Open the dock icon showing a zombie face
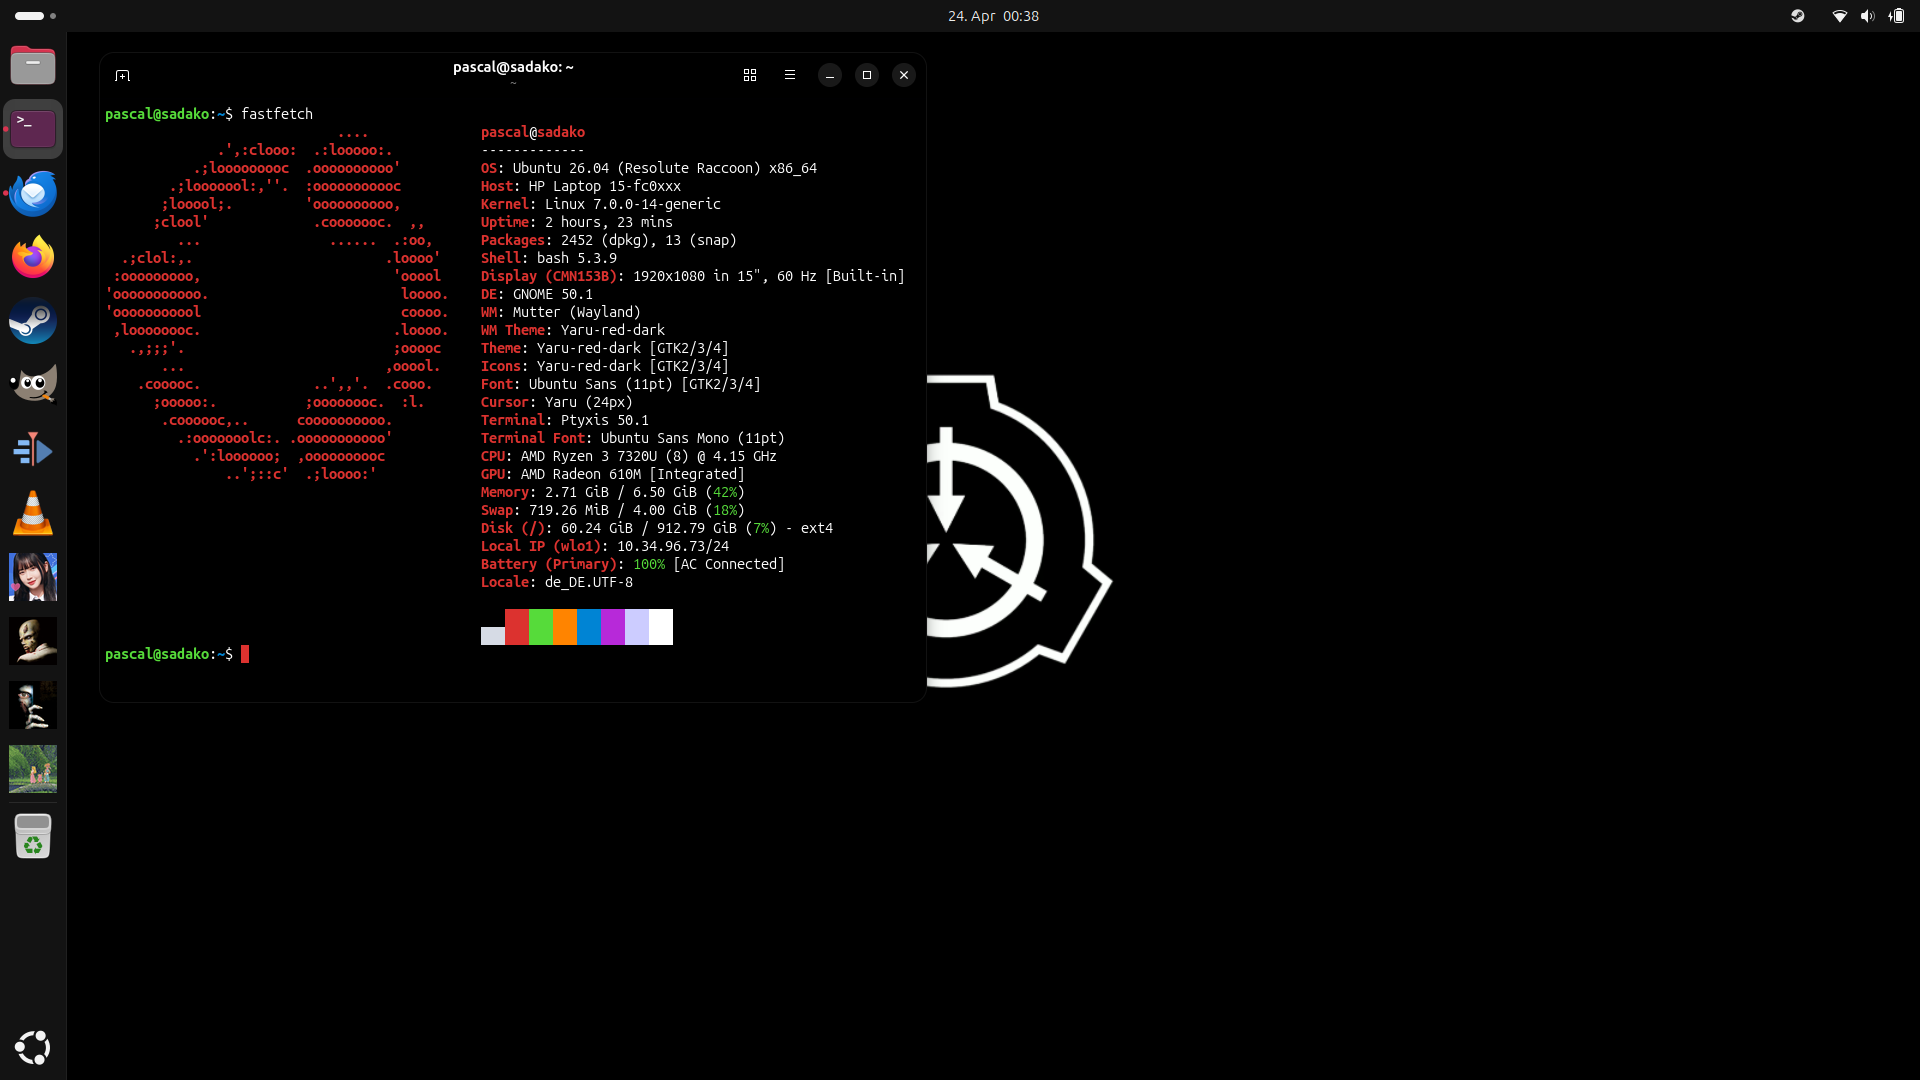1920x1080 pixels. tap(33, 641)
